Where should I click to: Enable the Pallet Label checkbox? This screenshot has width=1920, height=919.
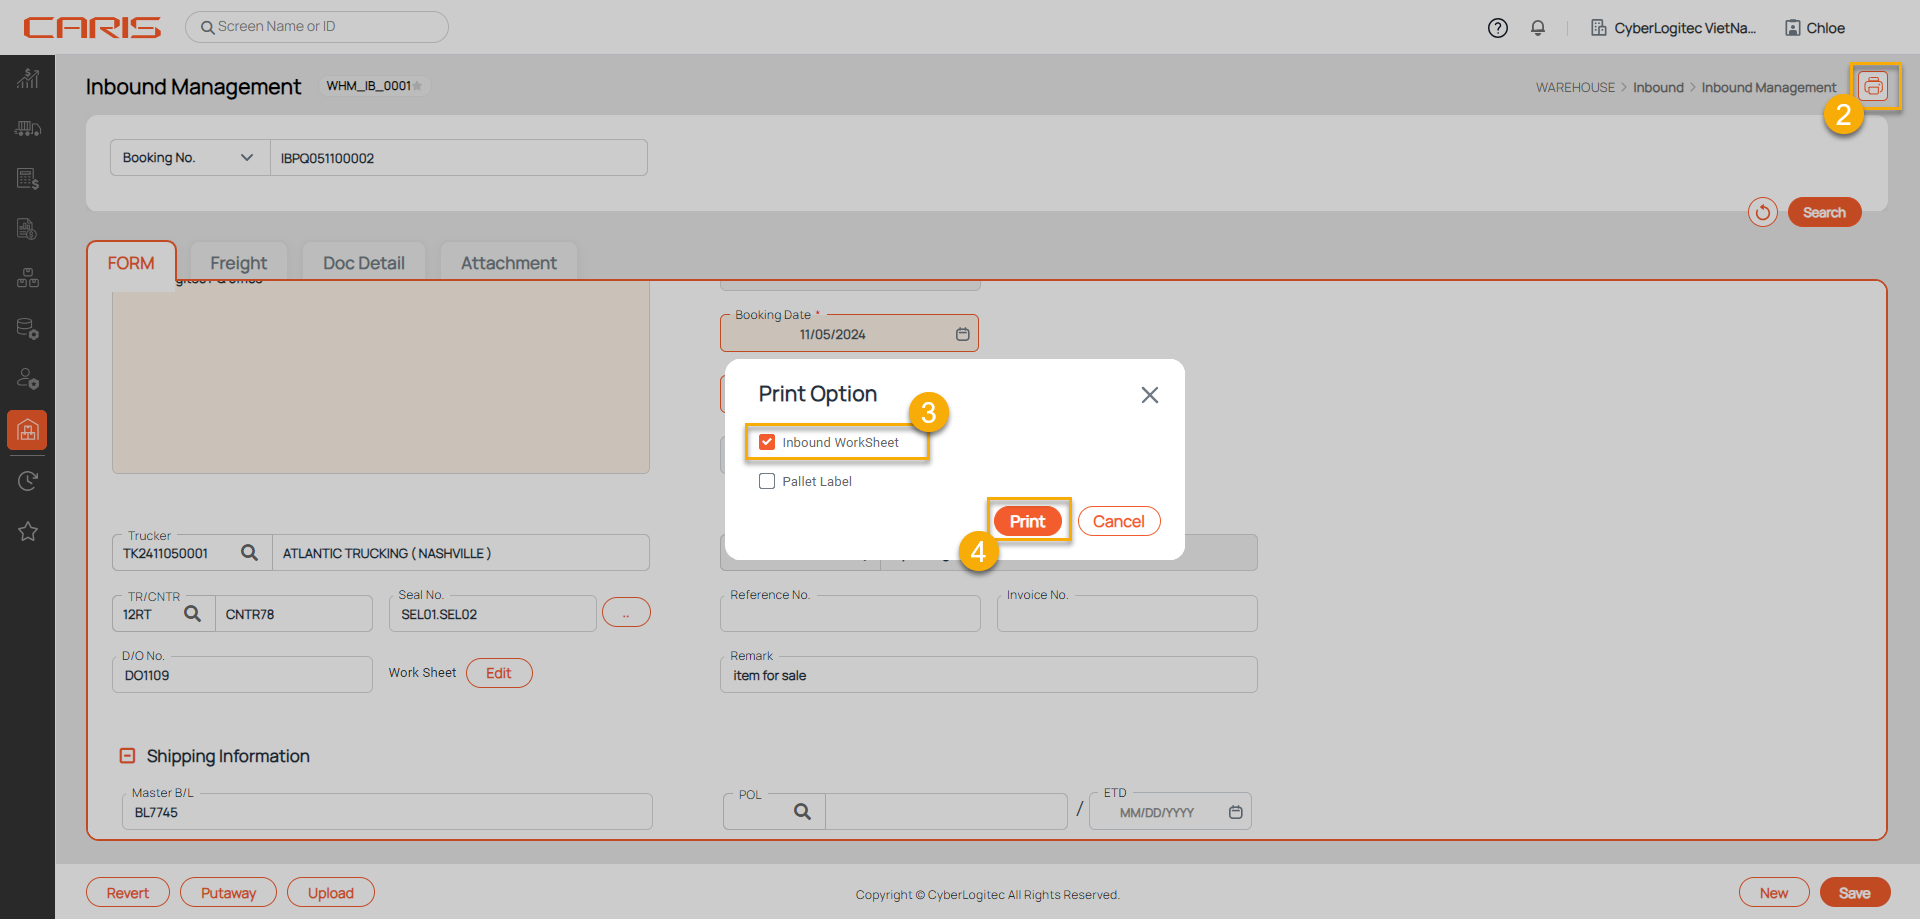point(767,481)
